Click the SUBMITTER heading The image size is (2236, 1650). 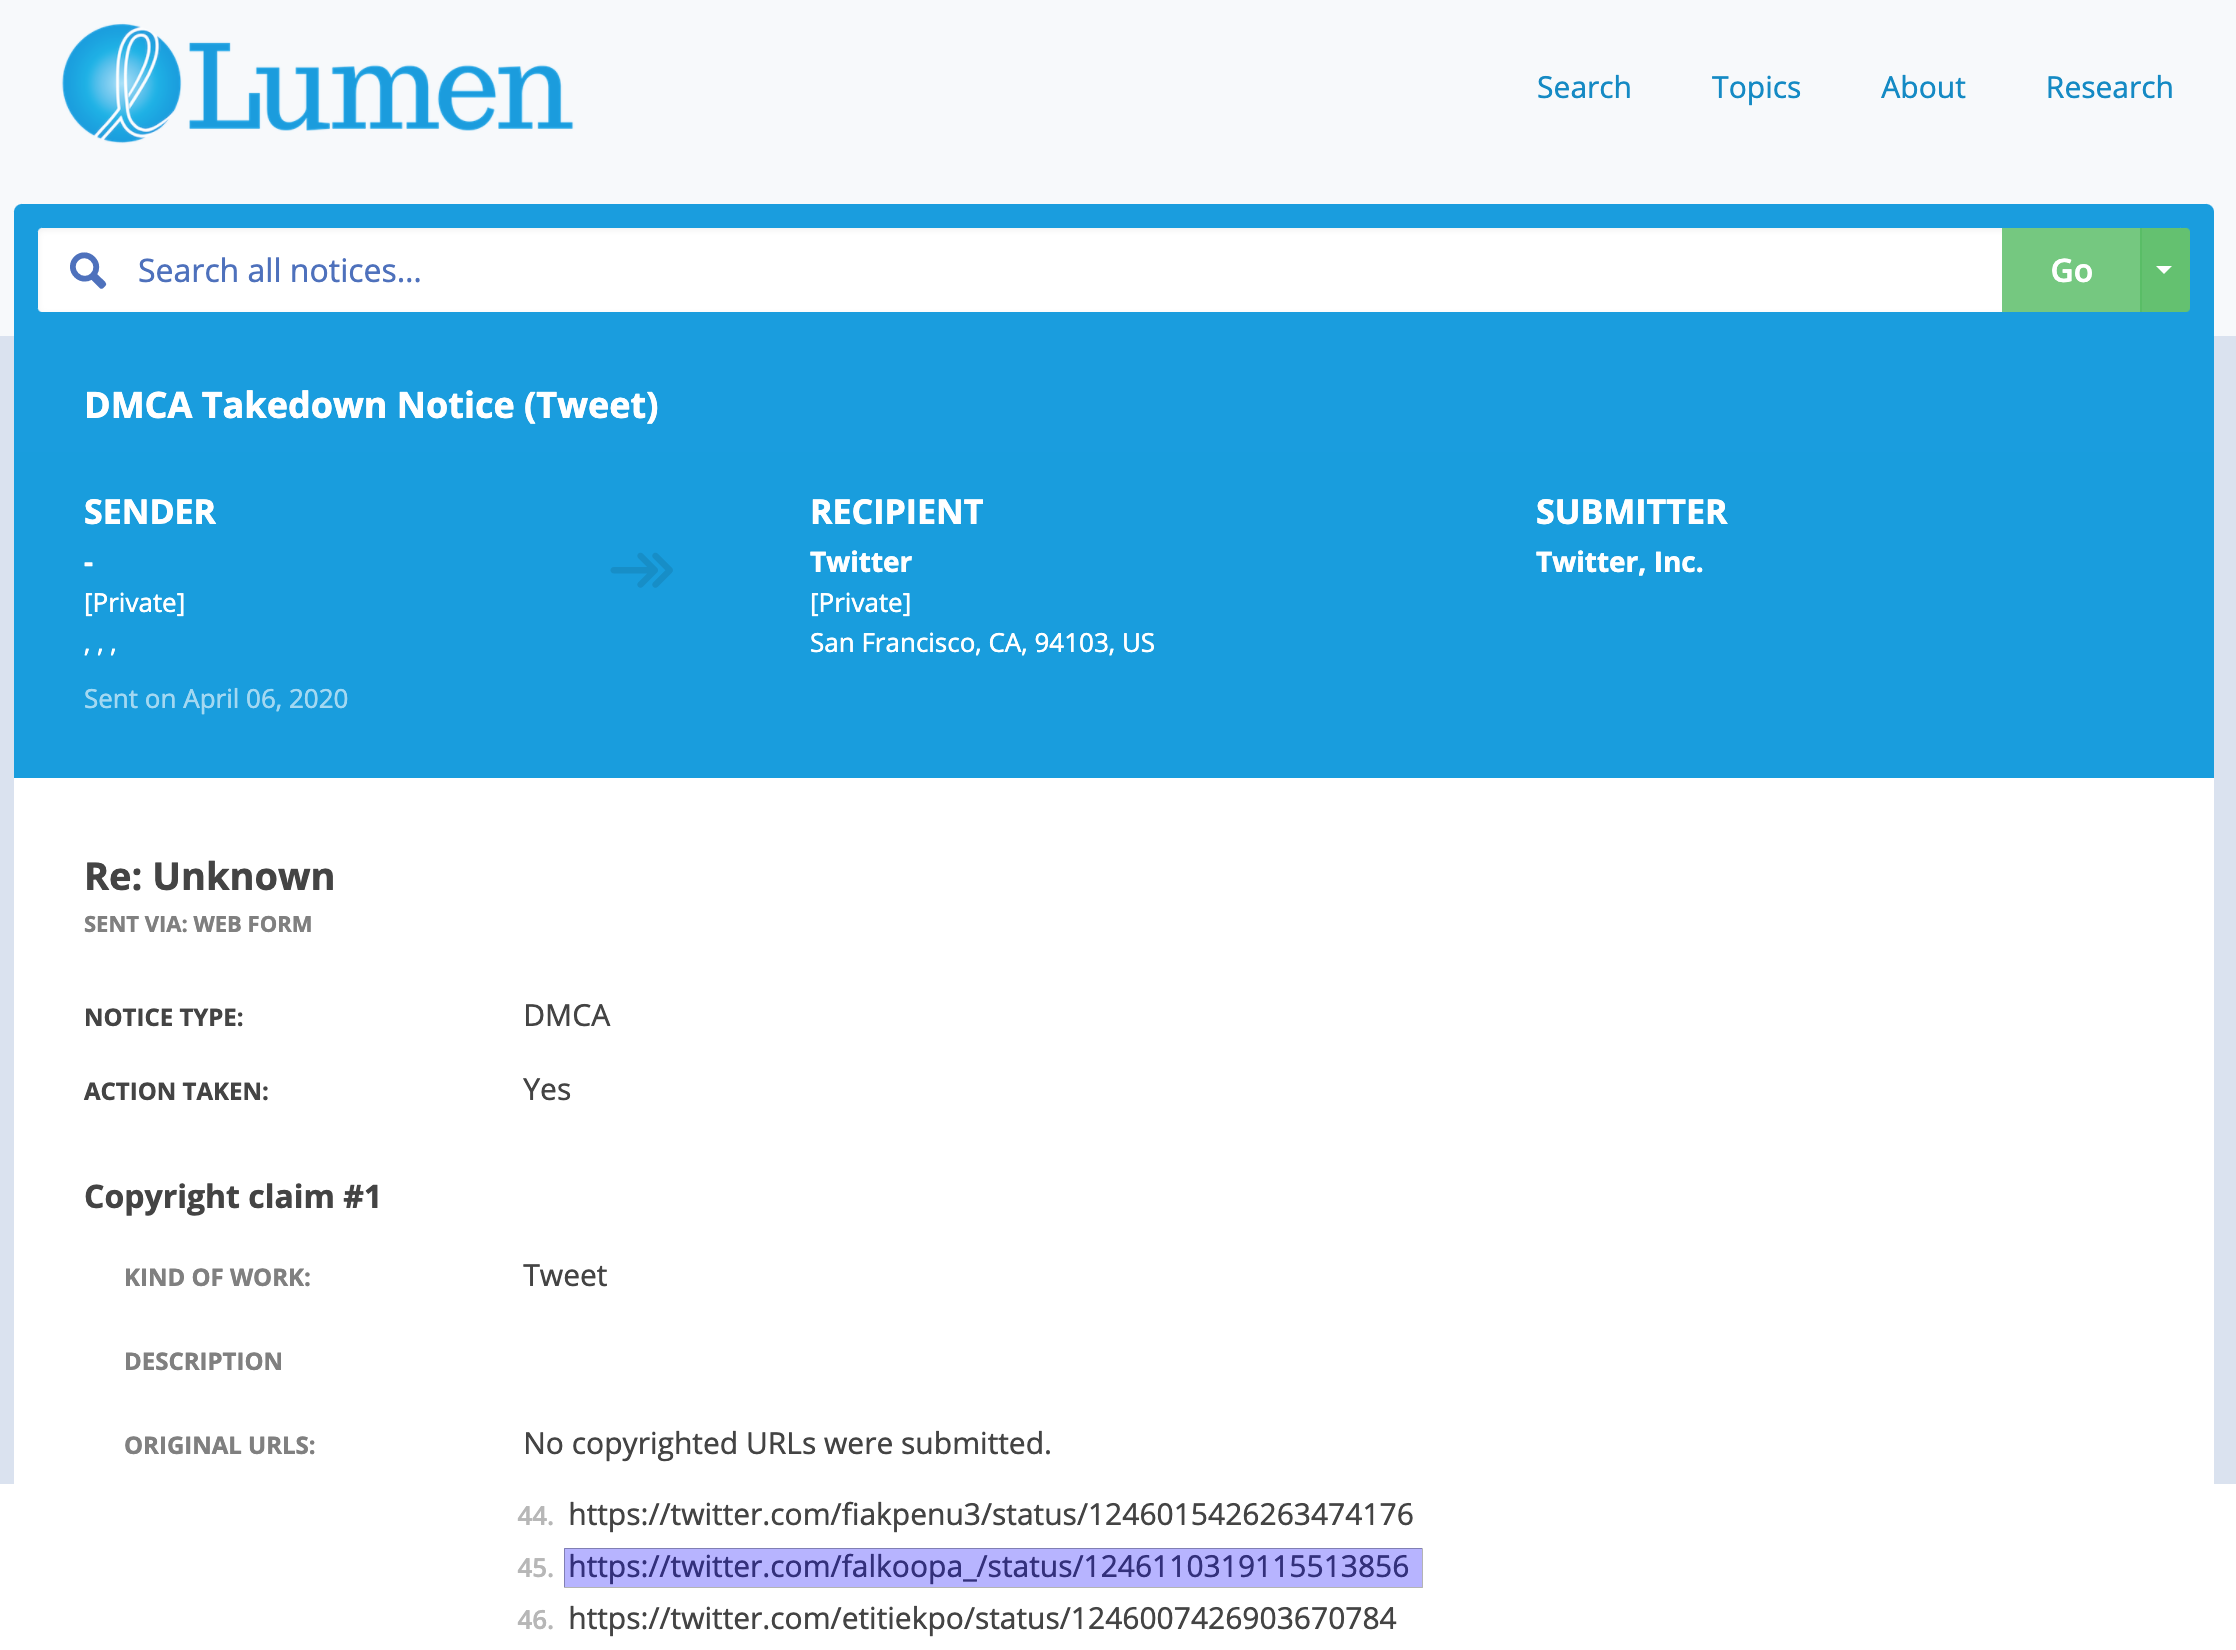(x=1631, y=512)
